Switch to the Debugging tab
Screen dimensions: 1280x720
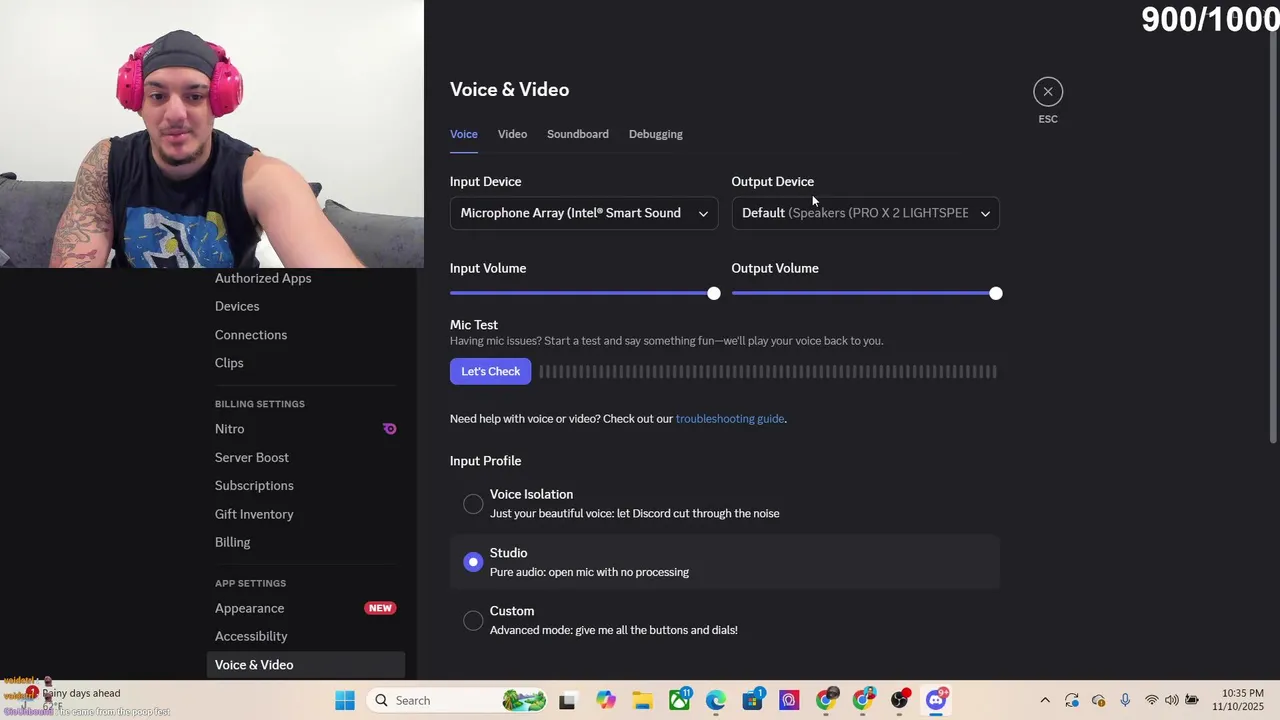[x=656, y=134]
